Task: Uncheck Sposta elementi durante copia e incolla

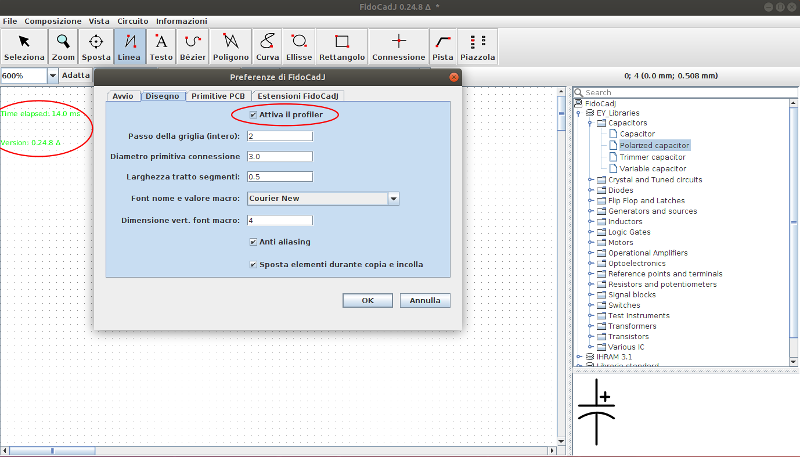Action: (x=252, y=265)
